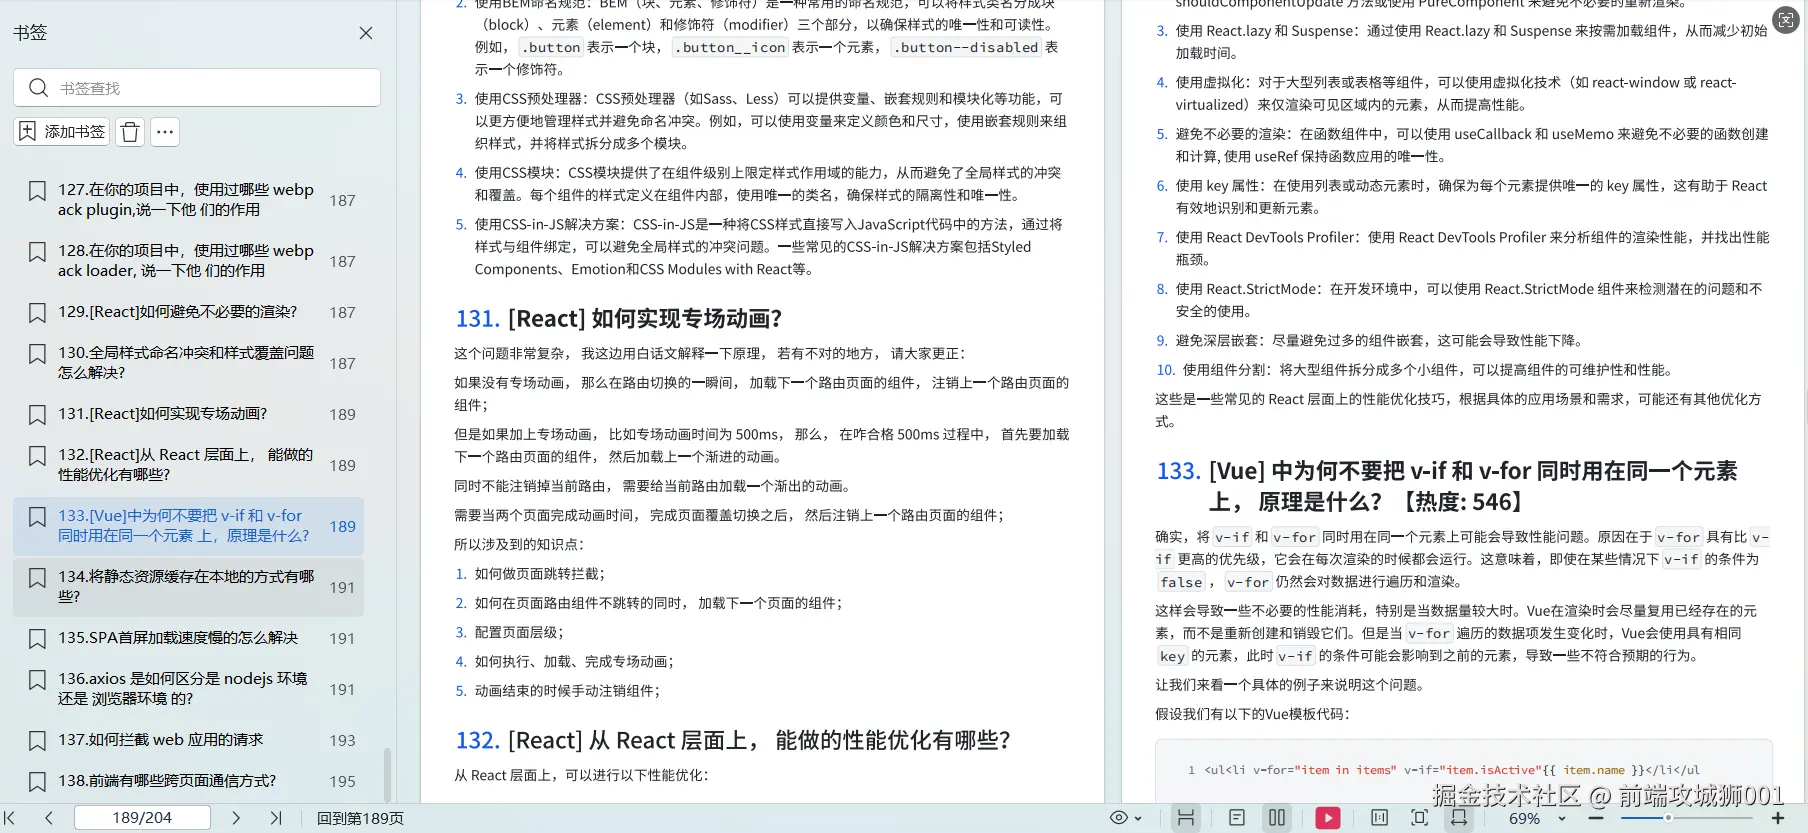1808x833 pixels.
Task: Click heading 133. [Vue] 中为何不要把 v-if
Action: tap(1447, 486)
